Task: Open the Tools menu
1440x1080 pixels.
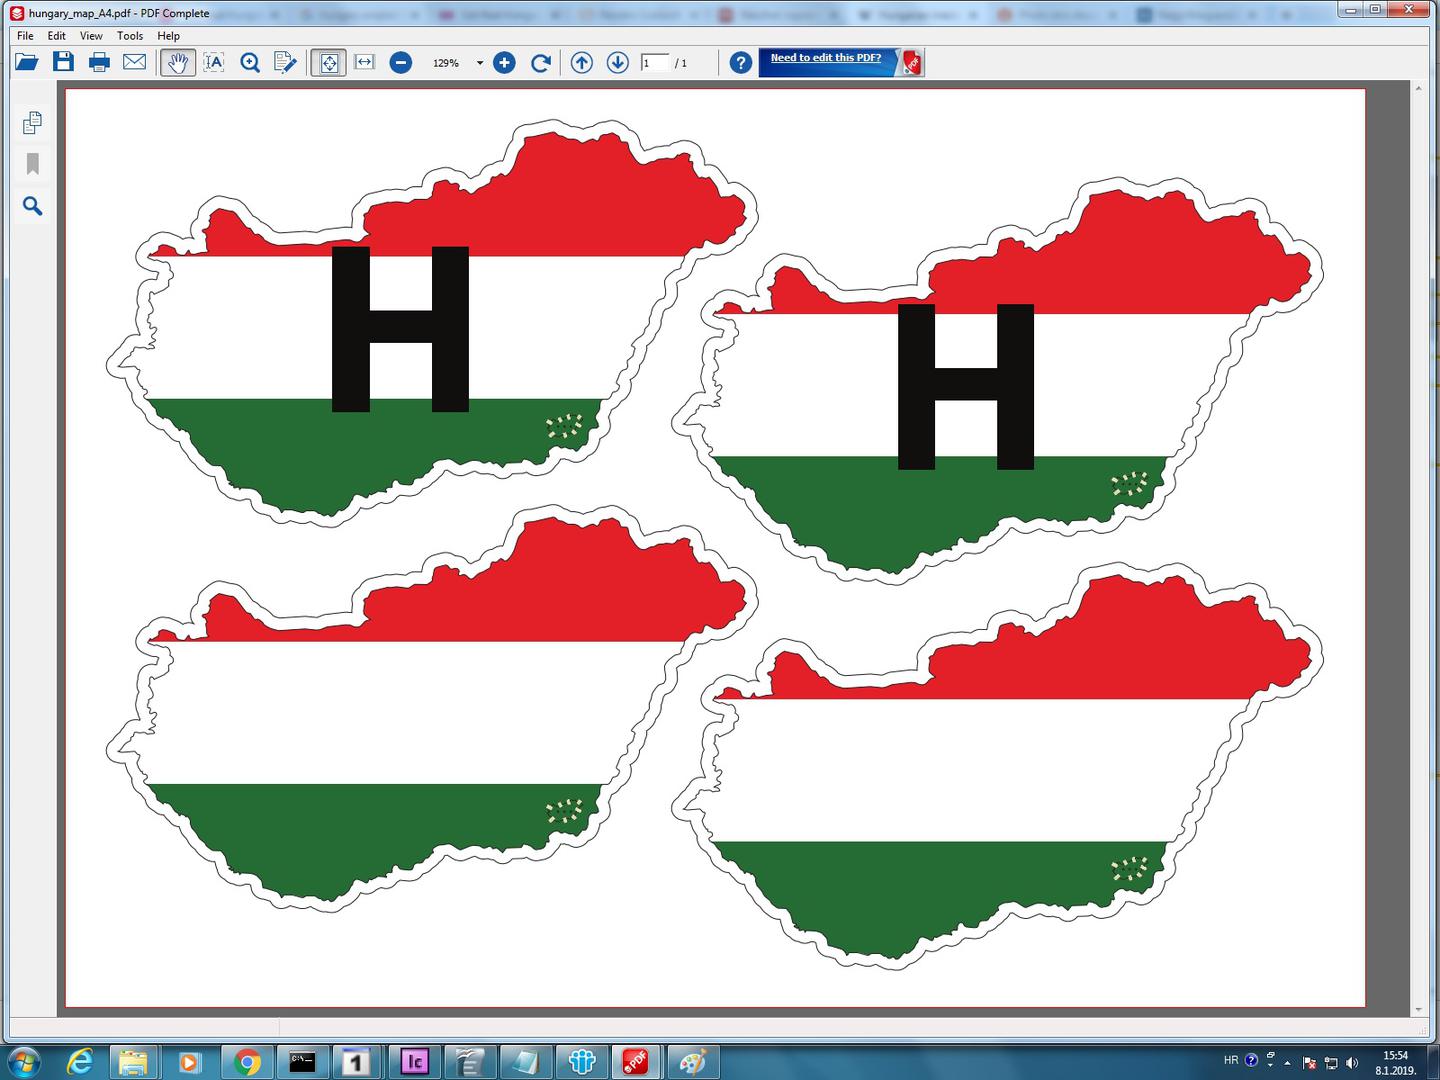Action: pos(130,36)
